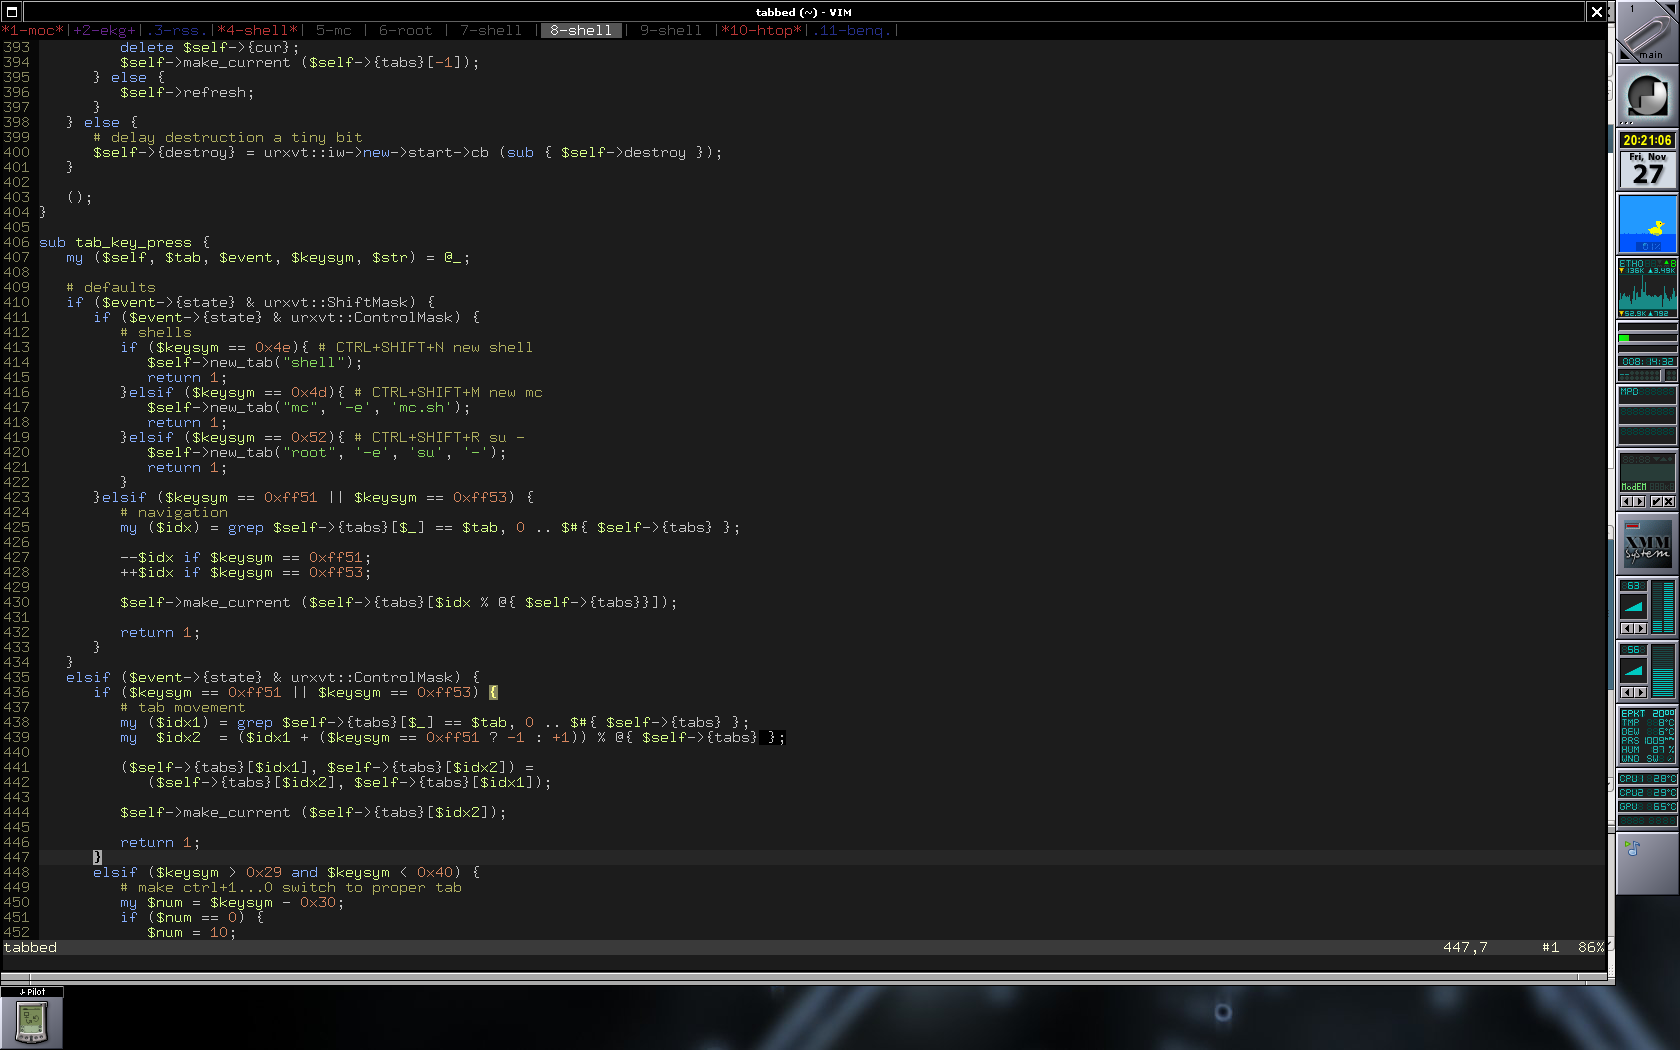
Task: Click cursor position '447,7' in status line
Action: pyautogui.click(x=1465, y=947)
